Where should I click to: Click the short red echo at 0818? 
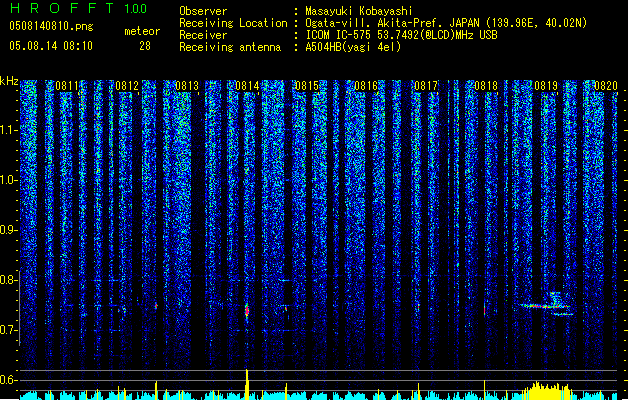click(485, 310)
